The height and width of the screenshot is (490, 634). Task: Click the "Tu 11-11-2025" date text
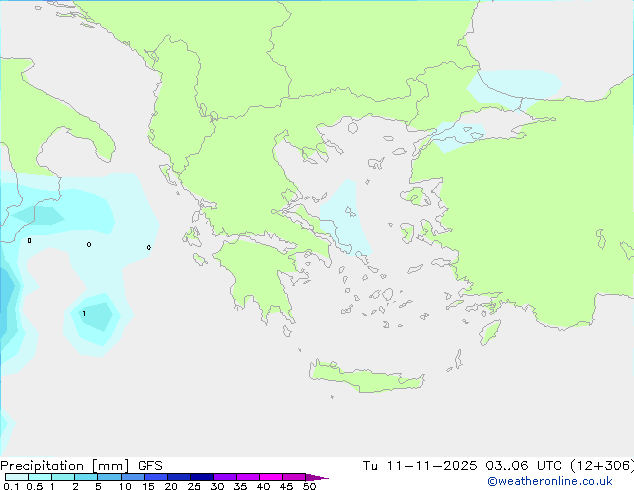(x=420, y=466)
